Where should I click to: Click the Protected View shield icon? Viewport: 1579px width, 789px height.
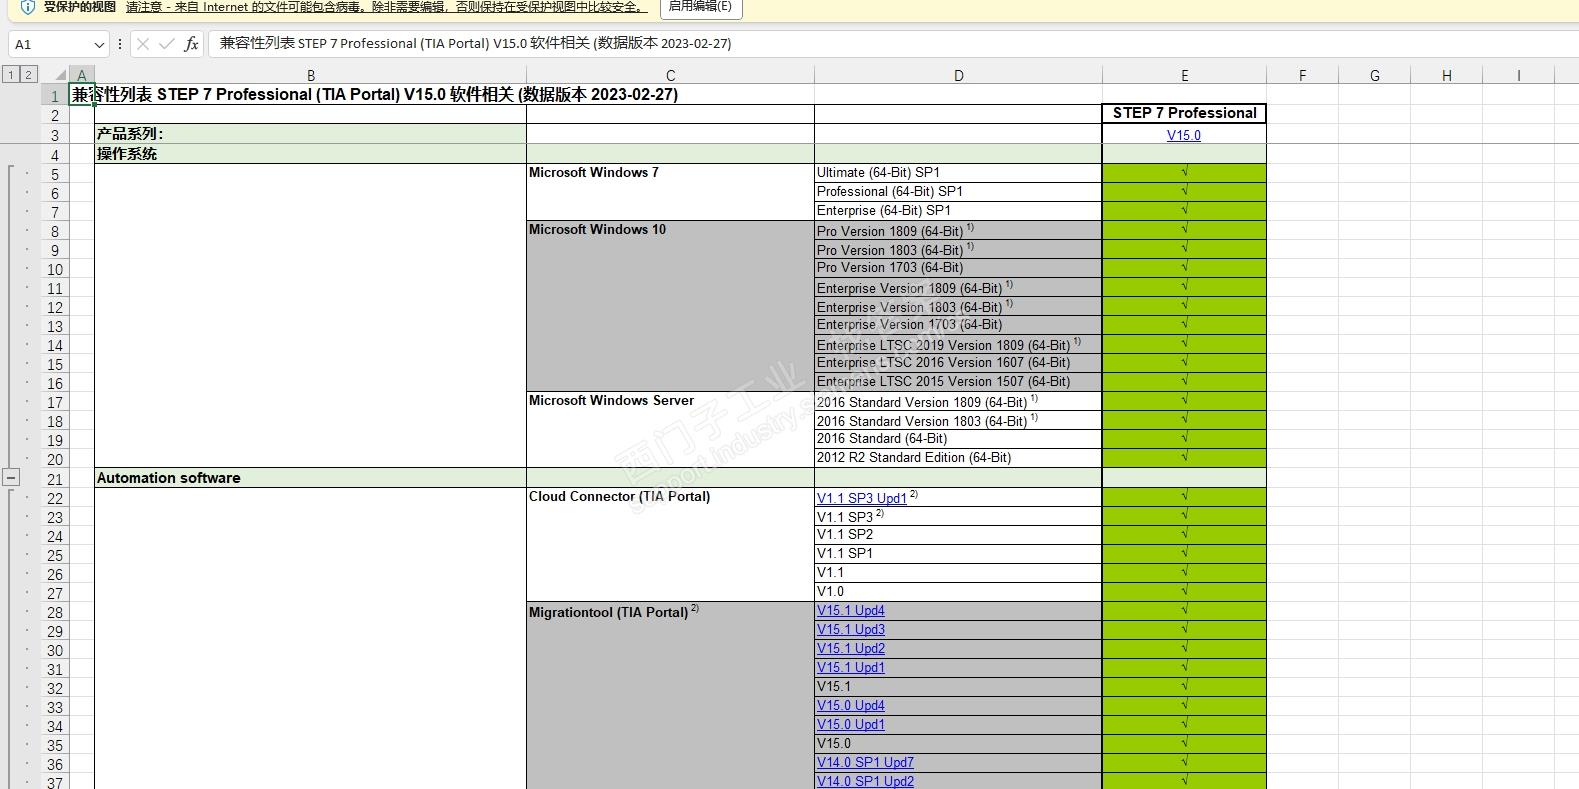click(28, 7)
